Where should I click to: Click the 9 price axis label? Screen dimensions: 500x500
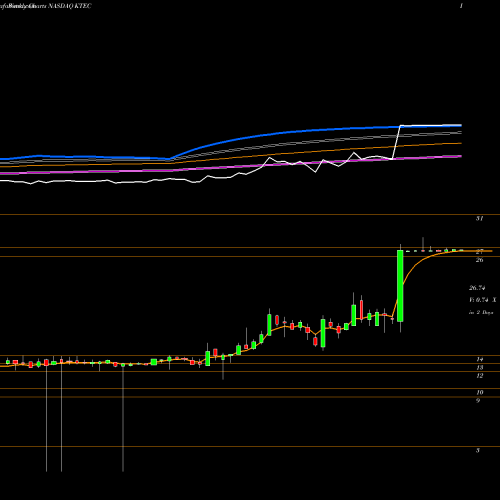[x=478, y=401]
